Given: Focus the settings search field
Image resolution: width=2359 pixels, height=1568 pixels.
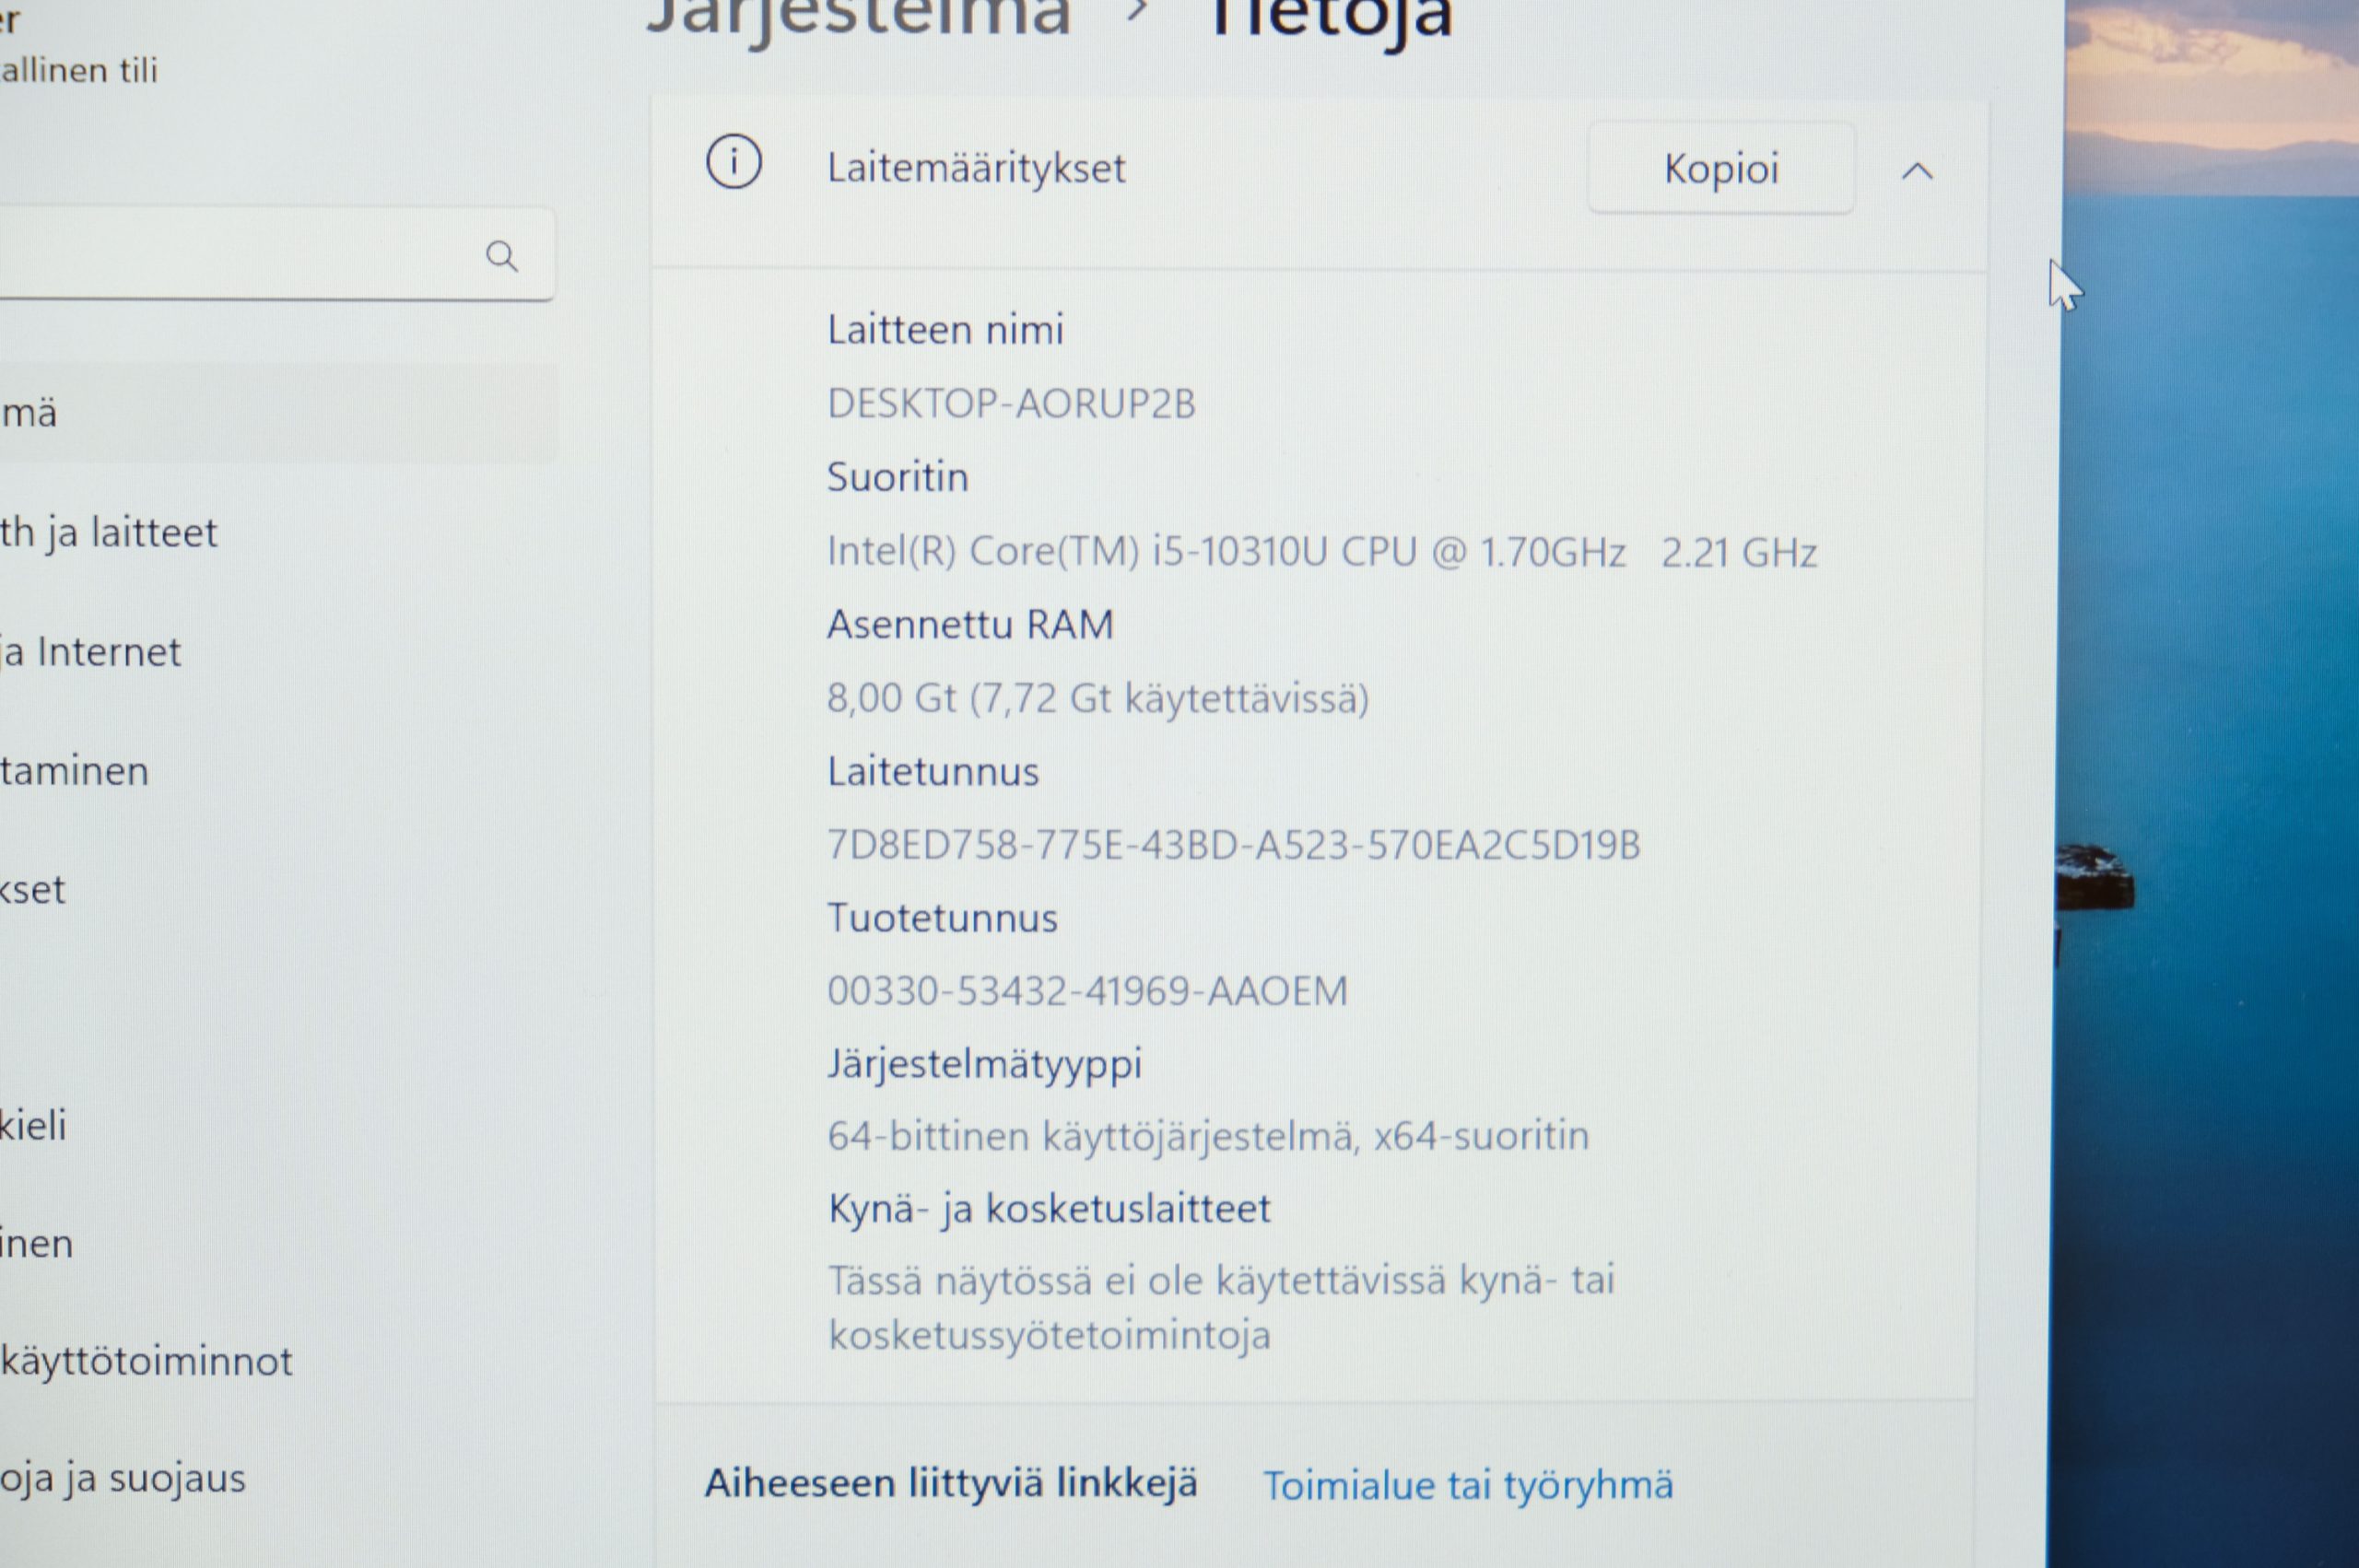Looking at the screenshot, I should [x=276, y=254].
